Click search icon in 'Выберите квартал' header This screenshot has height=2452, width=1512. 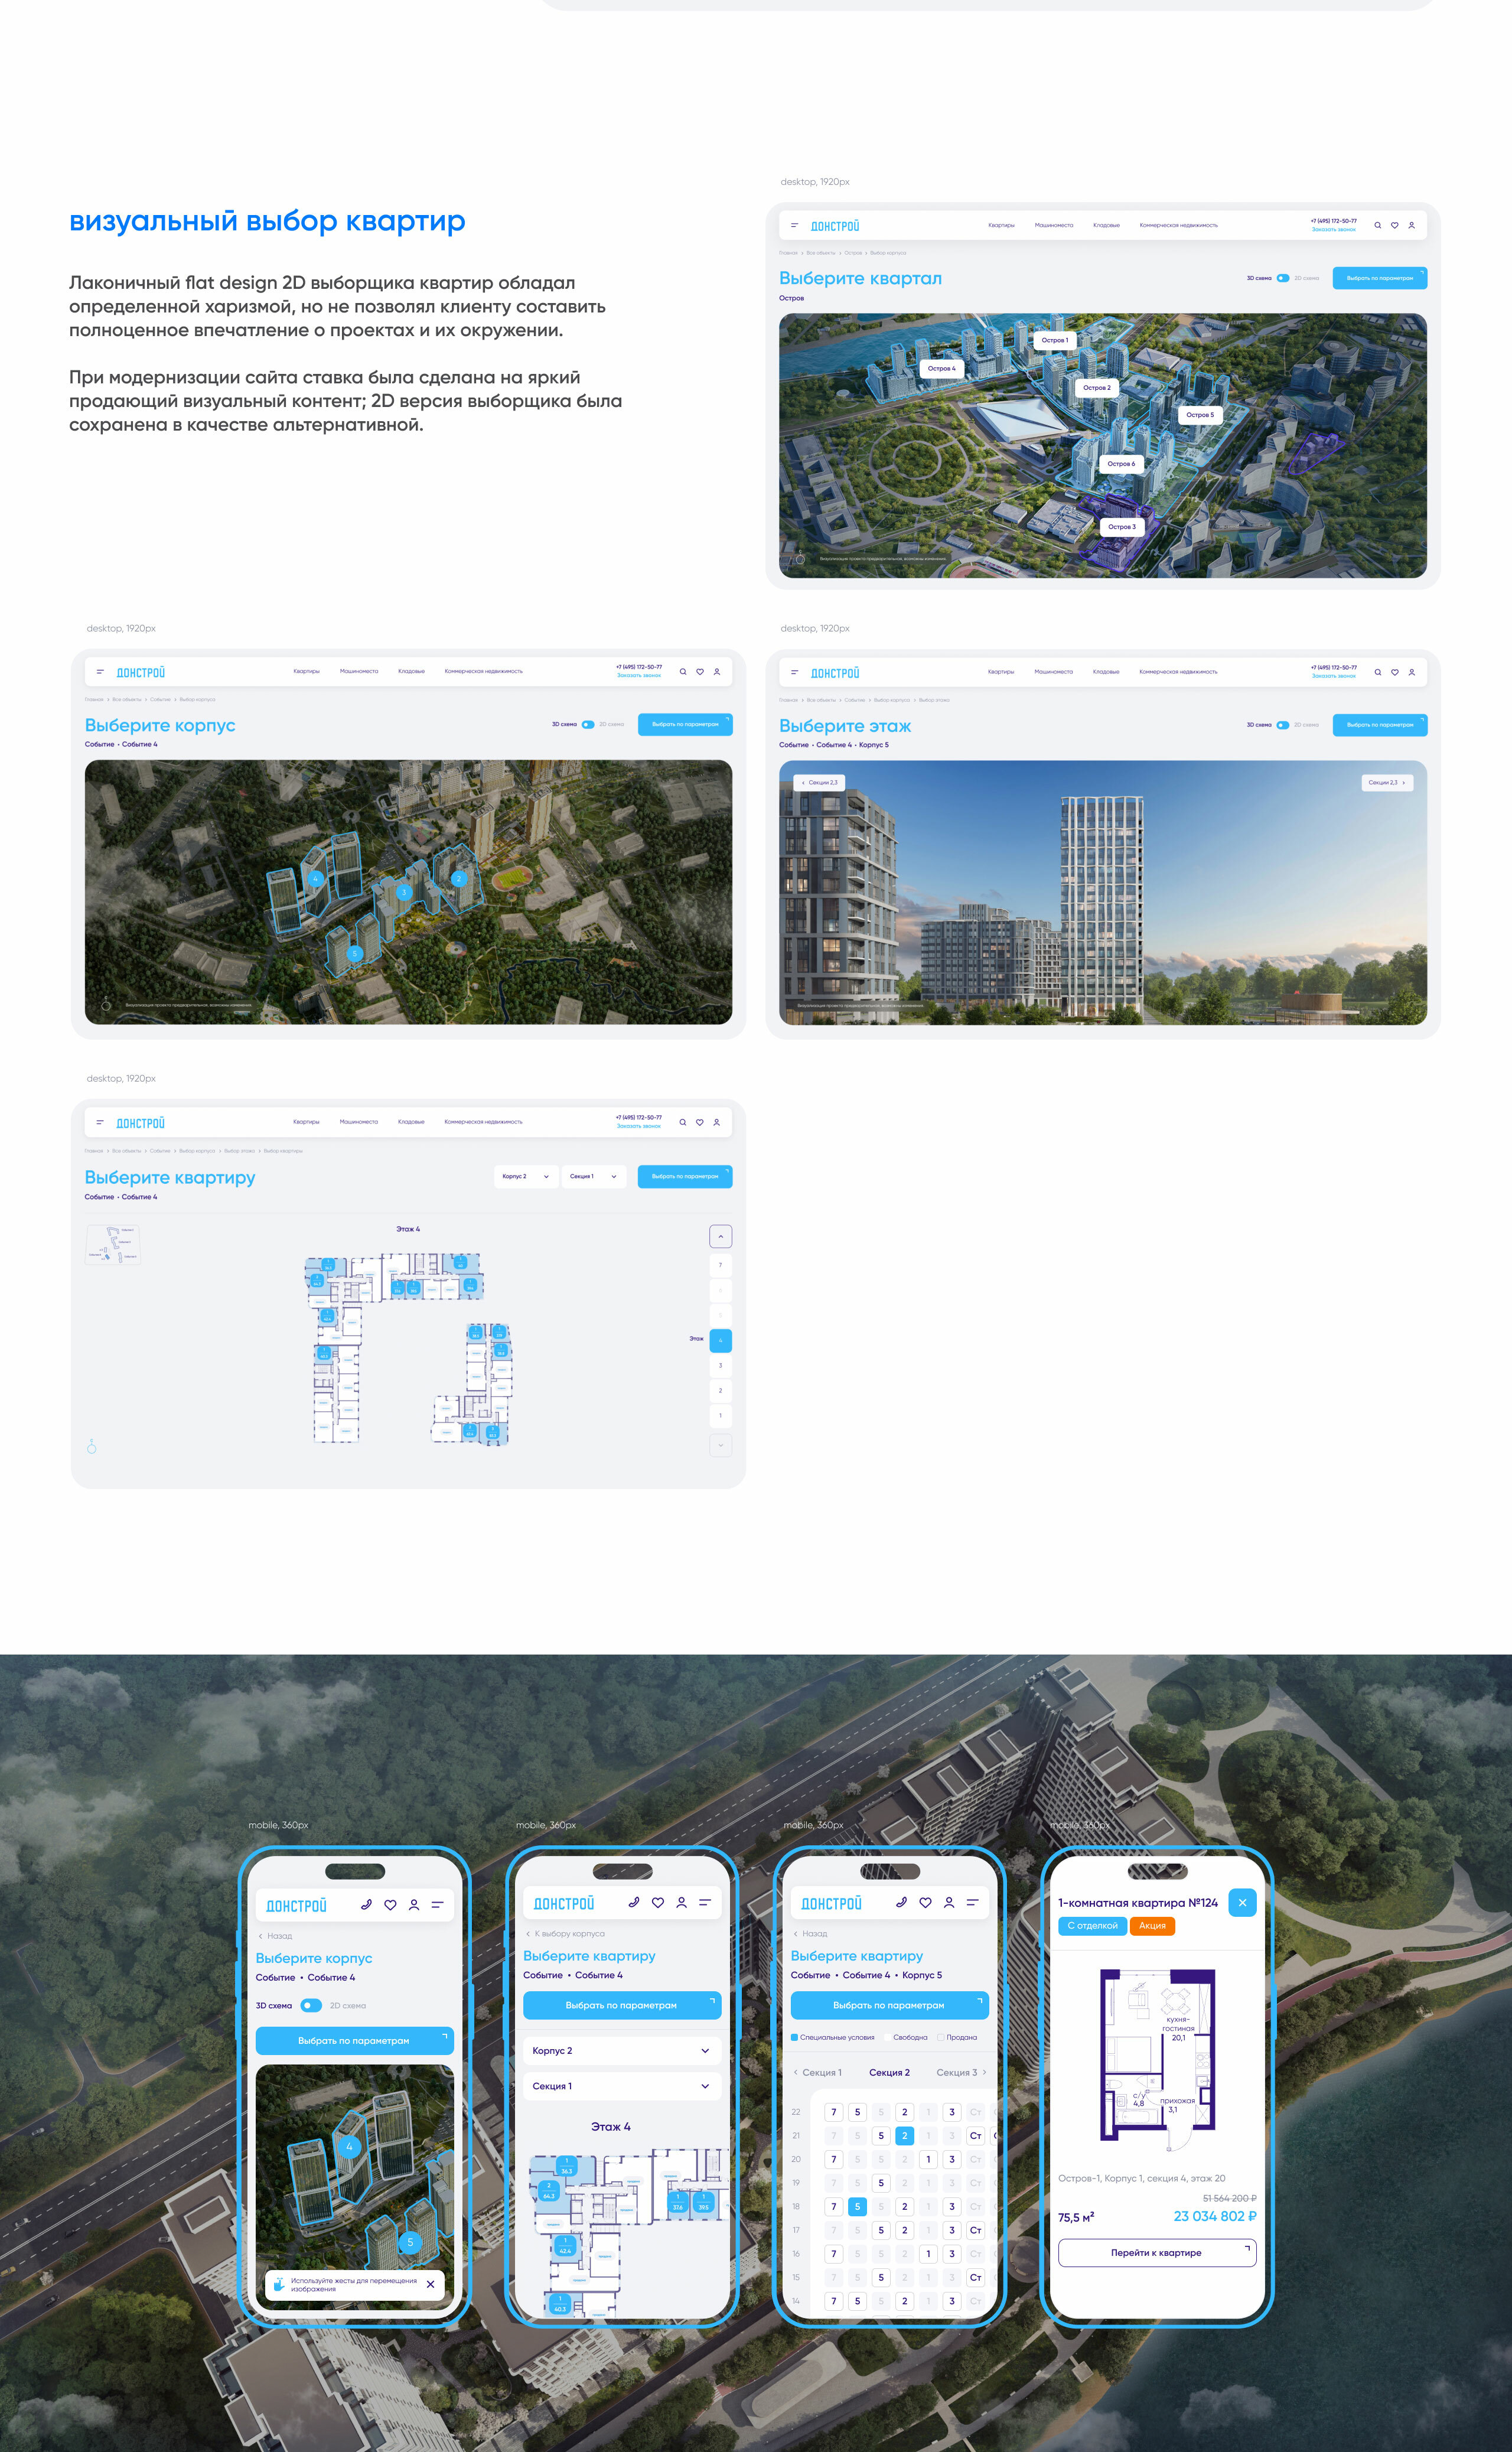coord(1378,226)
